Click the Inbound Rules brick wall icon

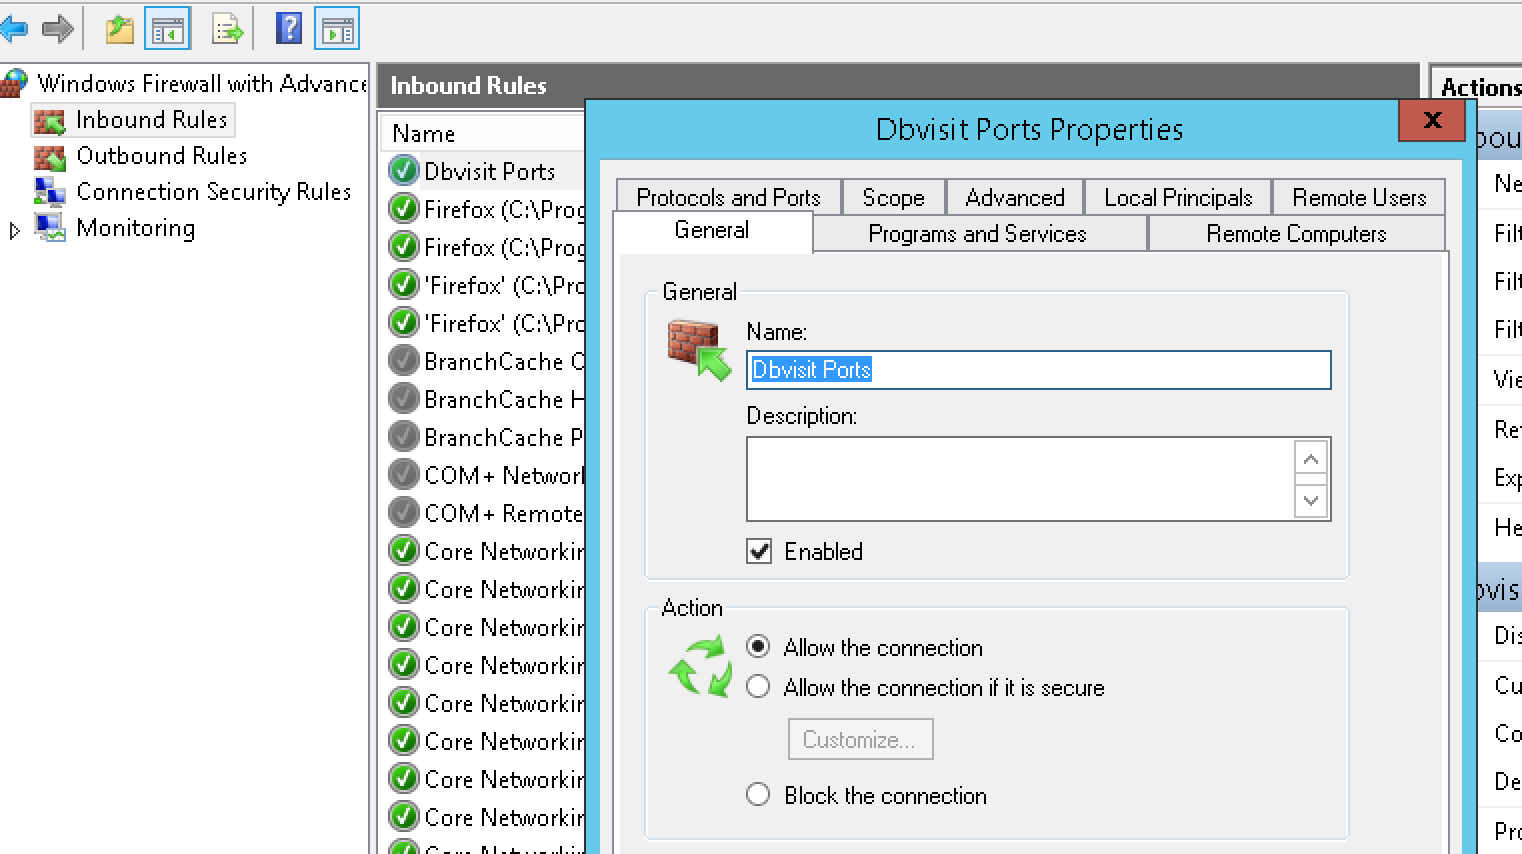point(50,121)
